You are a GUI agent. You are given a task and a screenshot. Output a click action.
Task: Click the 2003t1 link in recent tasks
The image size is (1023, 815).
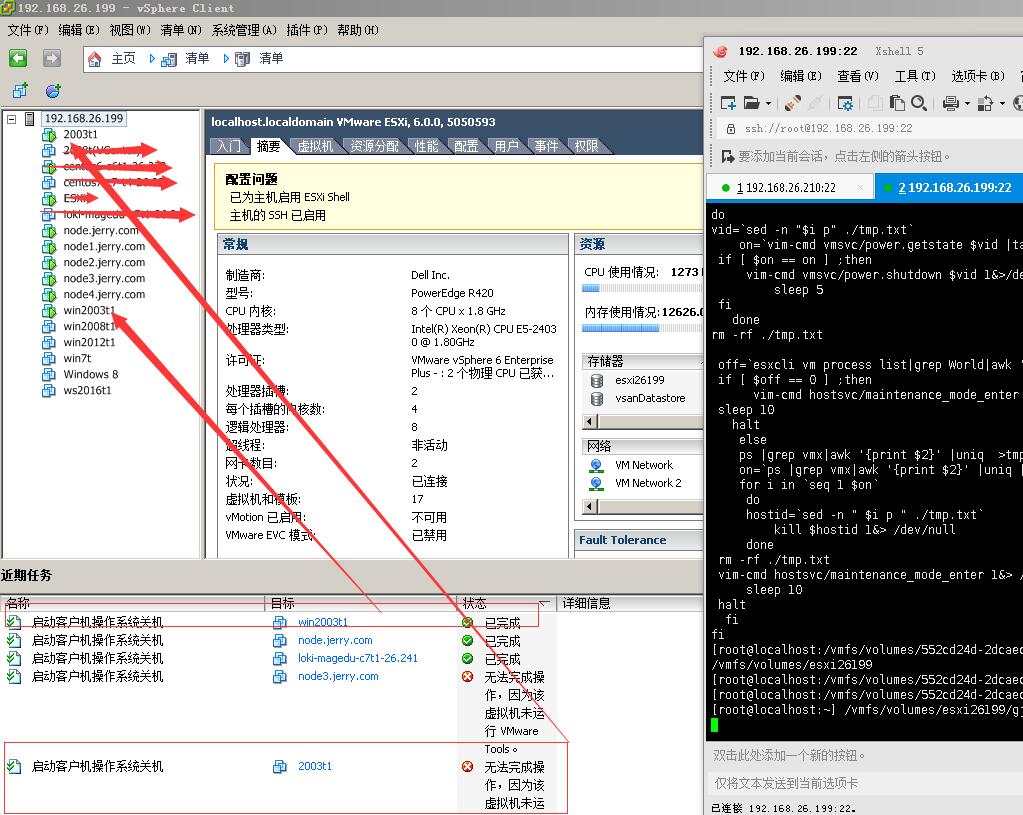pos(314,766)
